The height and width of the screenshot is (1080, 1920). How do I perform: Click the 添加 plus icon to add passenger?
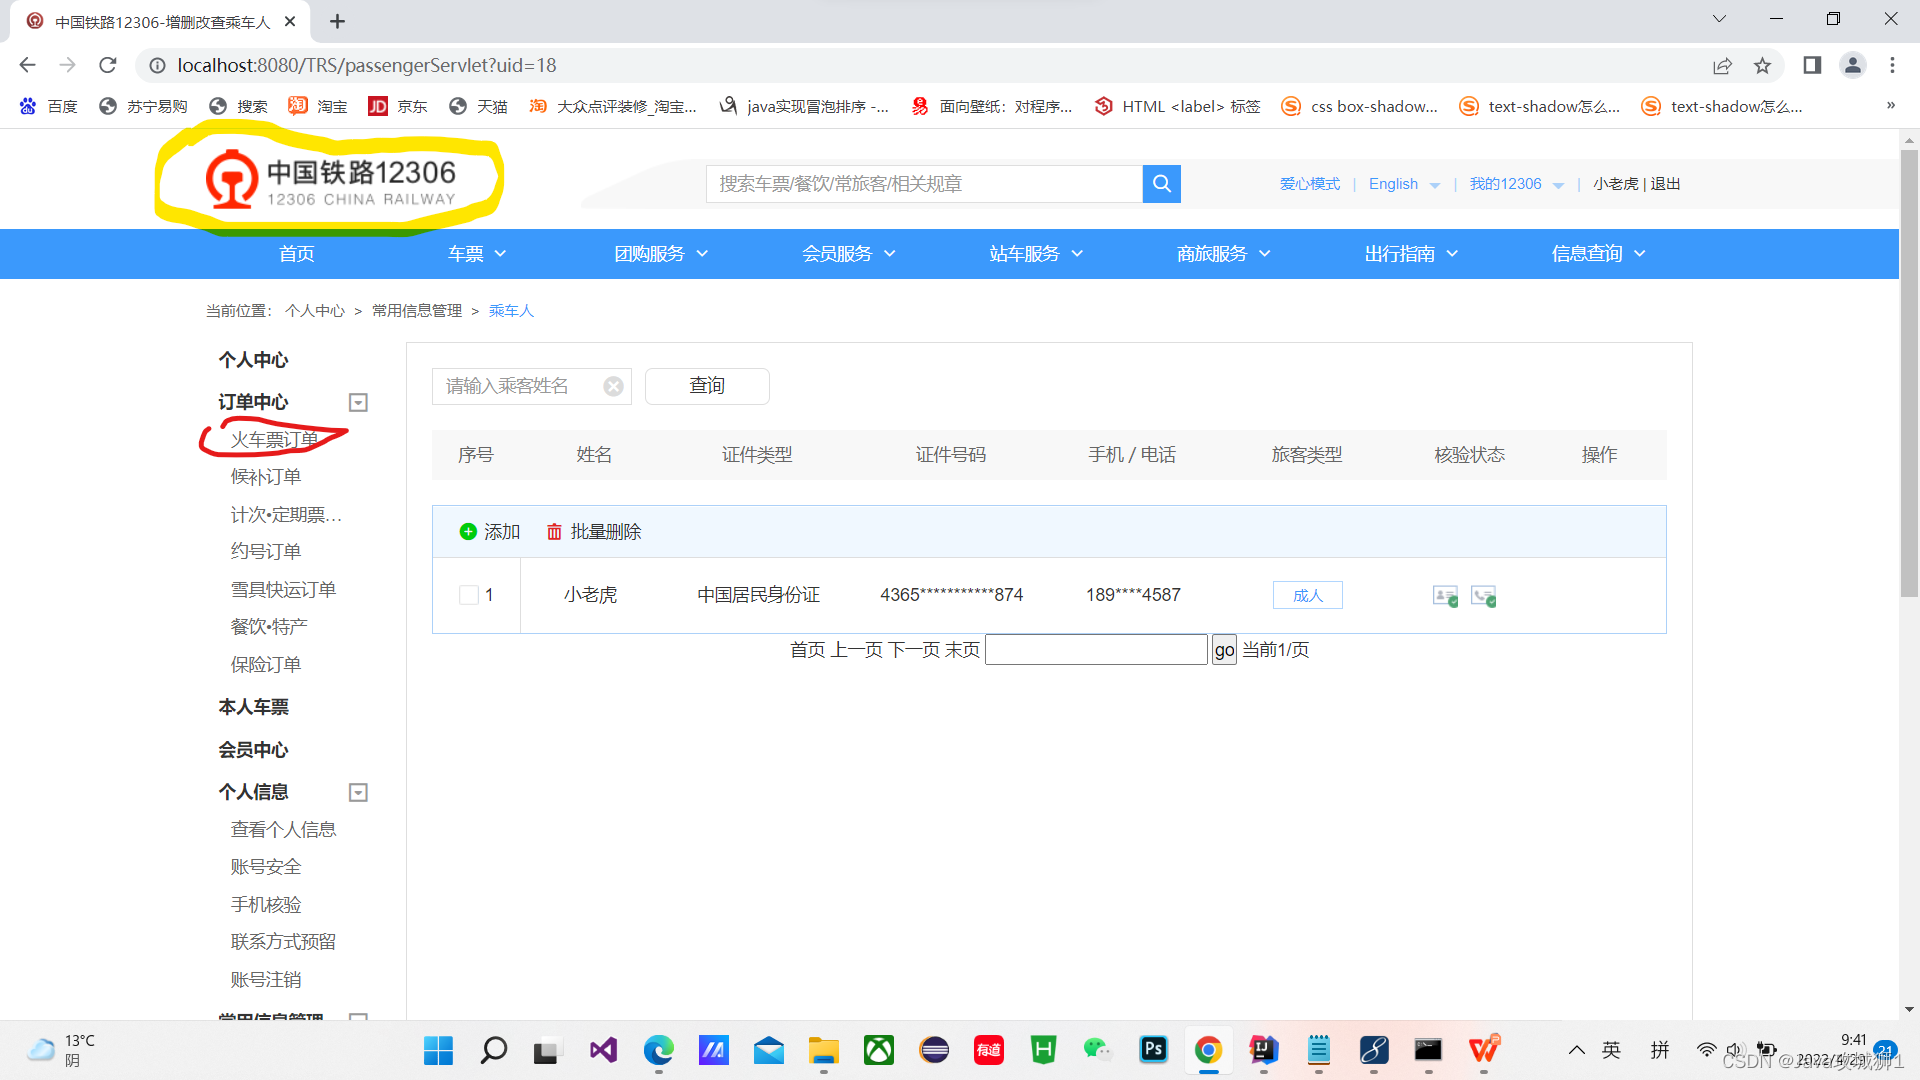click(467, 531)
